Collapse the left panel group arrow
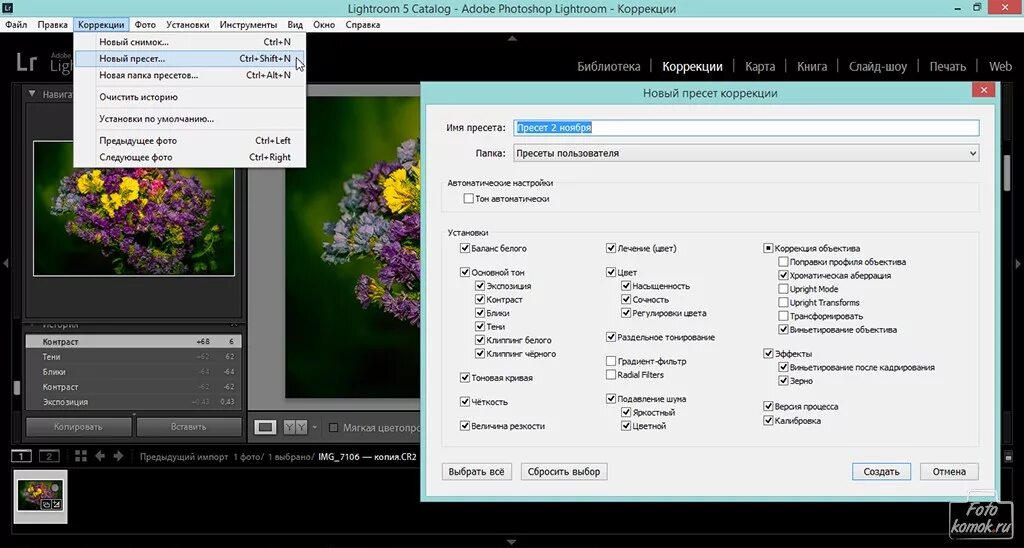Image resolution: width=1024 pixels, height=548 pixels. pos(5,264)
